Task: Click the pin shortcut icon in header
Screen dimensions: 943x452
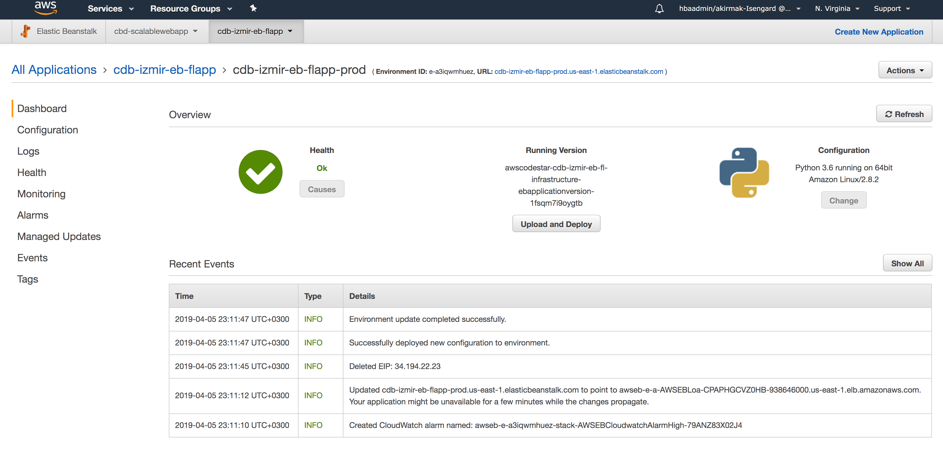Action: (253, 8)
